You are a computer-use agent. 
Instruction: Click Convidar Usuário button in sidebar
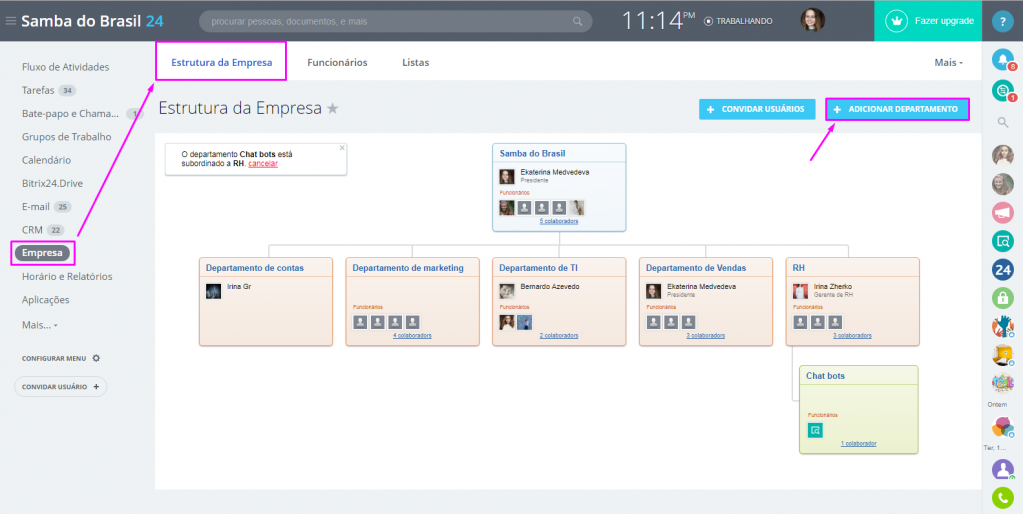click(61, 387)
